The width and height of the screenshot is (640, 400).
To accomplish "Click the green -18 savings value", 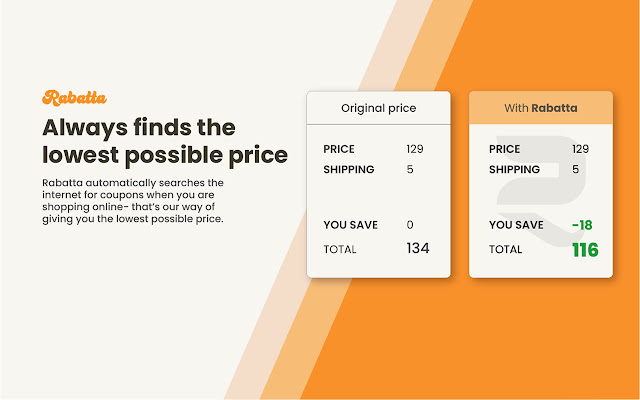I will pyautogui.click(x=582, y=225).
